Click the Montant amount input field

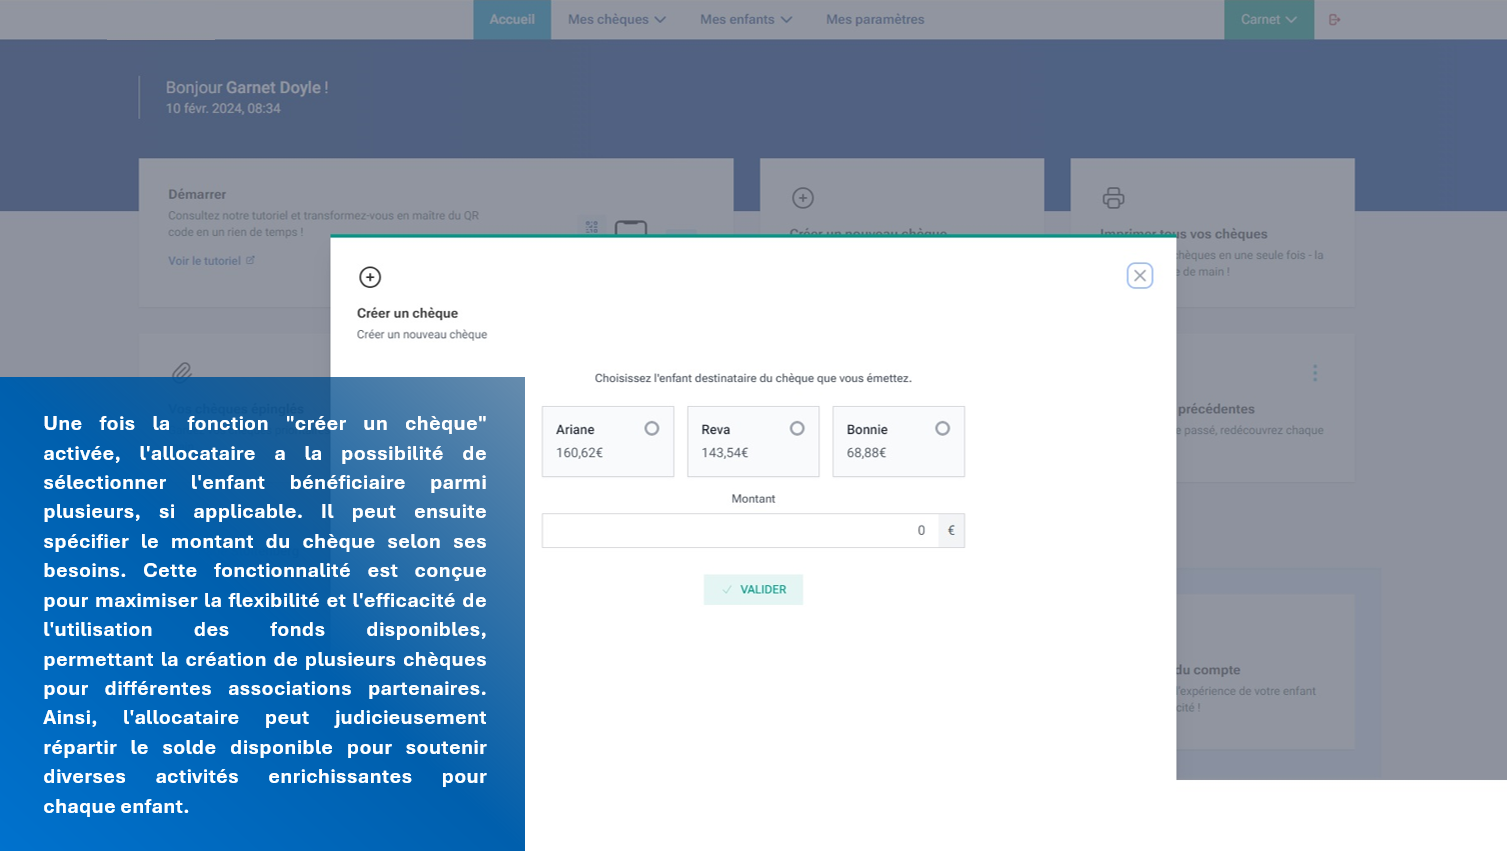pos(740,531)
